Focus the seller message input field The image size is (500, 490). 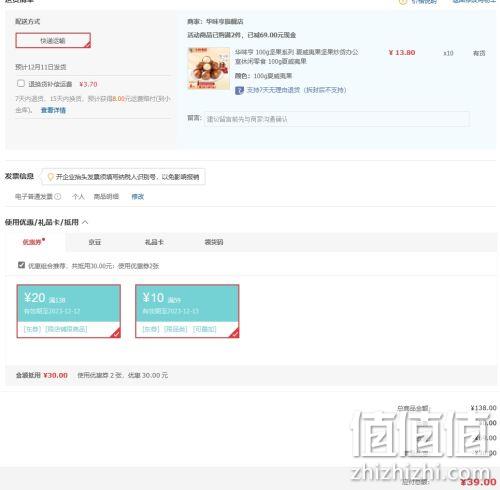tap(337, 119)
